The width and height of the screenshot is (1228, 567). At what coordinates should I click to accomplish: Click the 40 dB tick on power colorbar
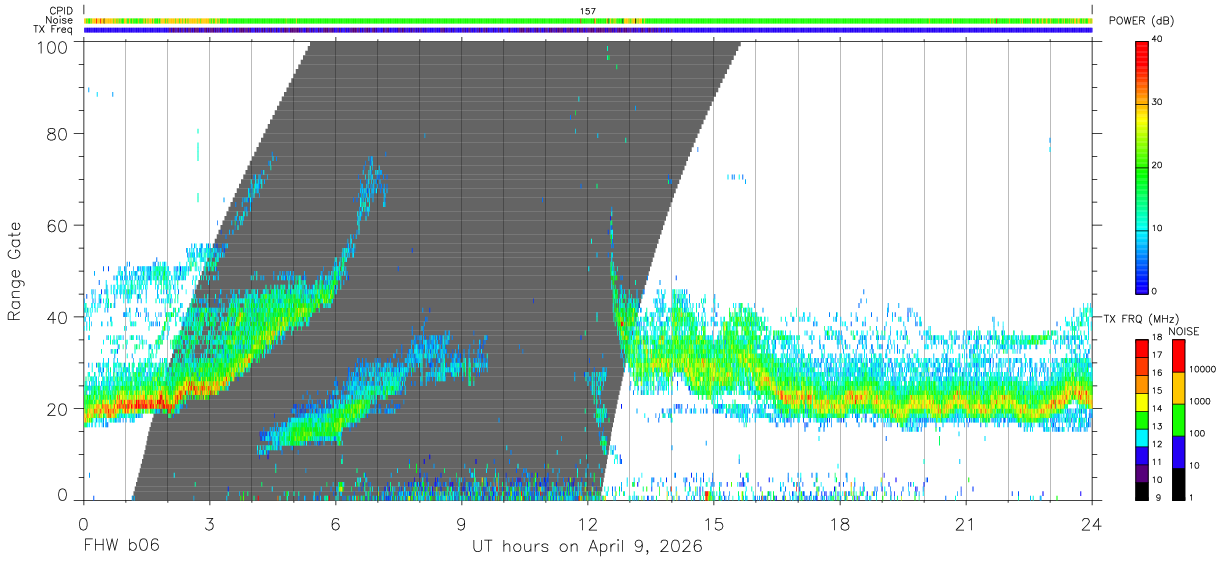point(1159,39)
